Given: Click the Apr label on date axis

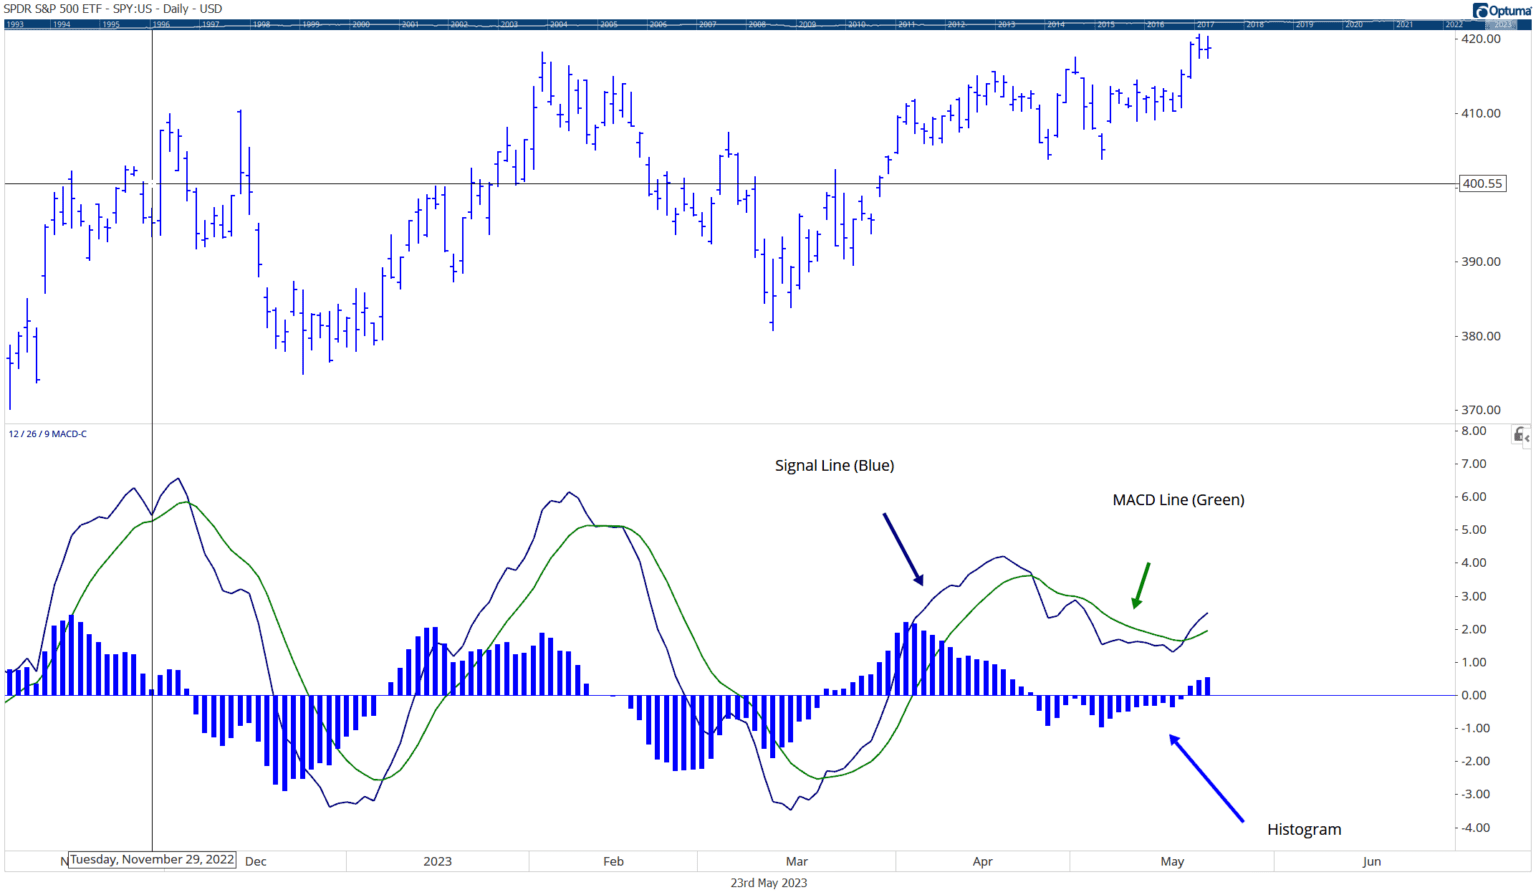Looking at the screenshot, I should pyautogui.click(x=983, y=861).
